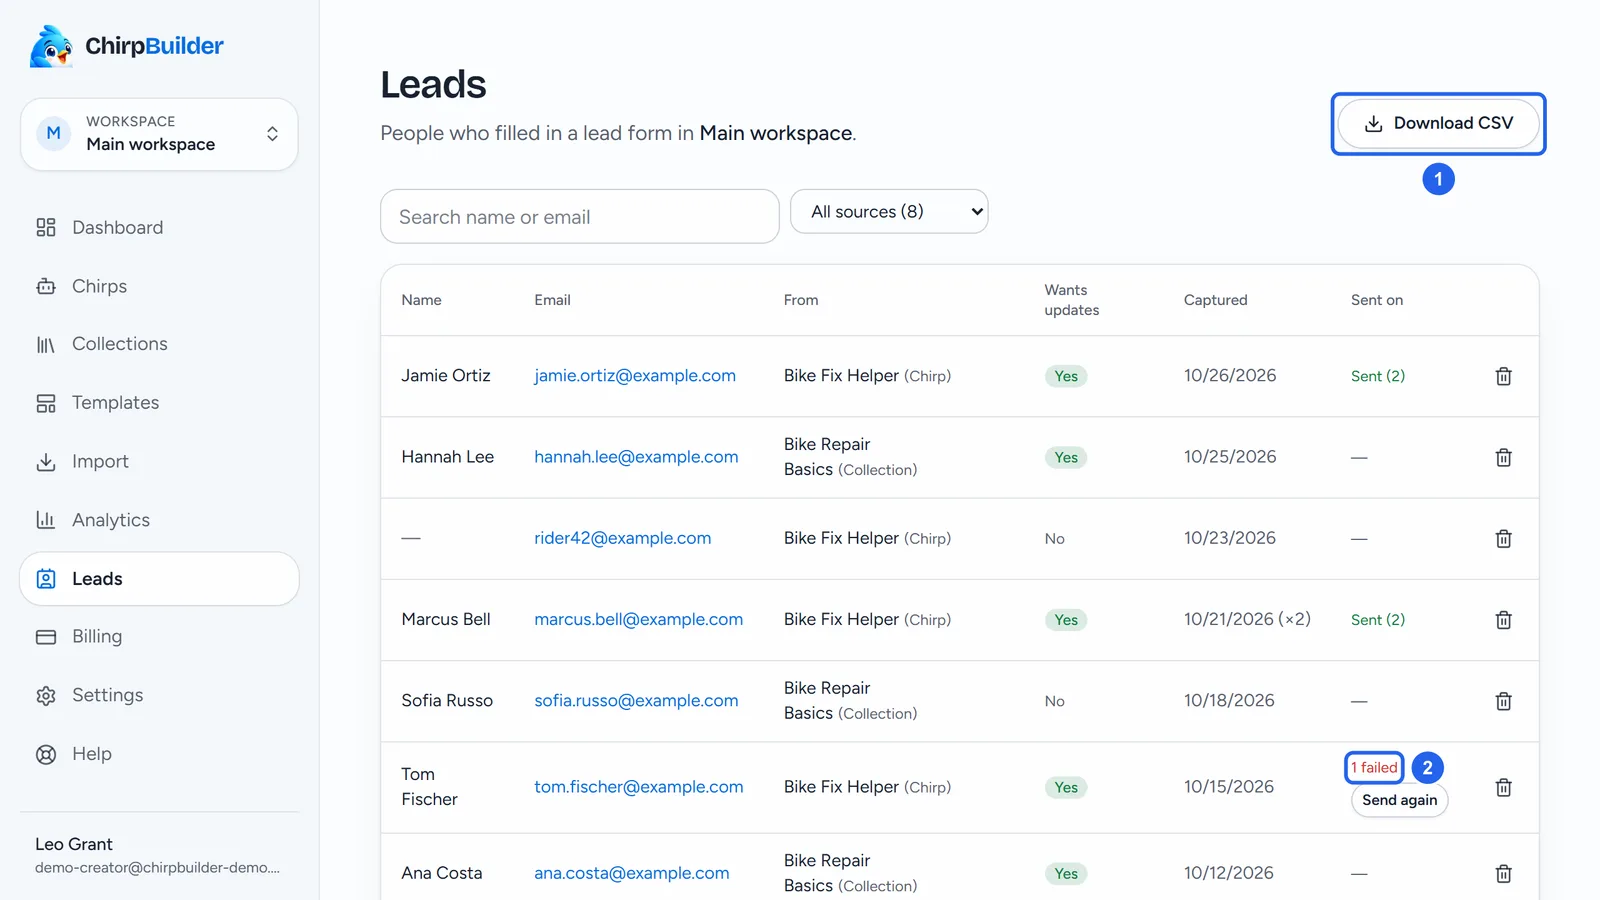Open the Import page
This screenshot has width=1600, height=900.
tap(159, 462)
